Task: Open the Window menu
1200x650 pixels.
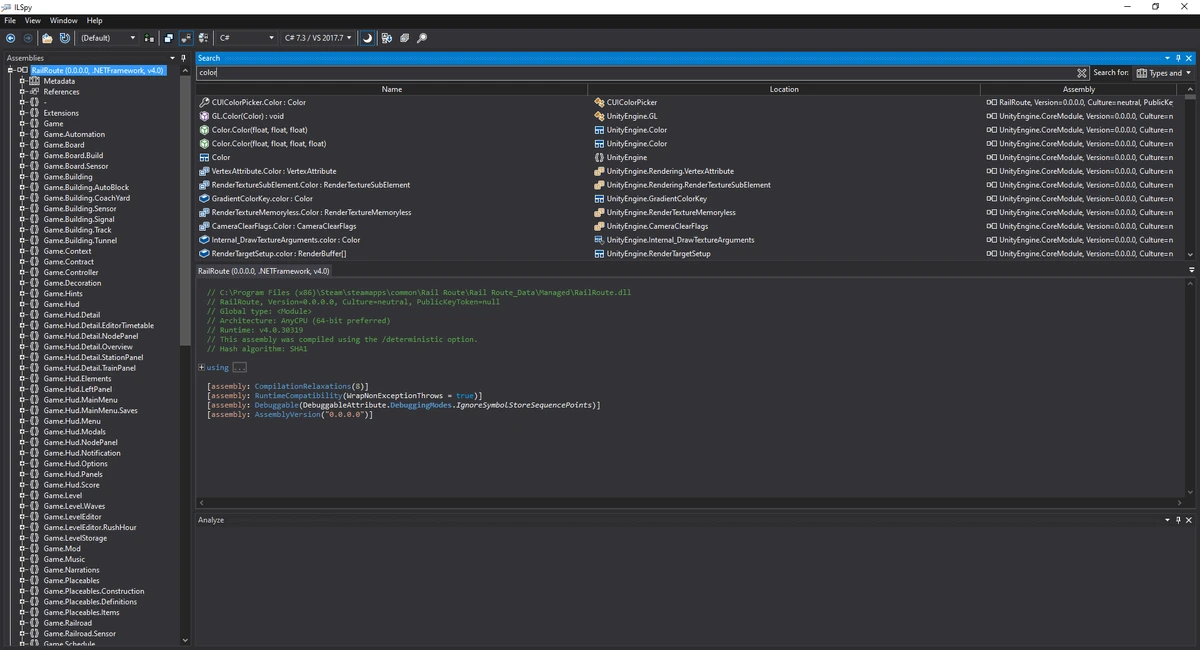Action: pyautogui.click(x=63, y=19)
